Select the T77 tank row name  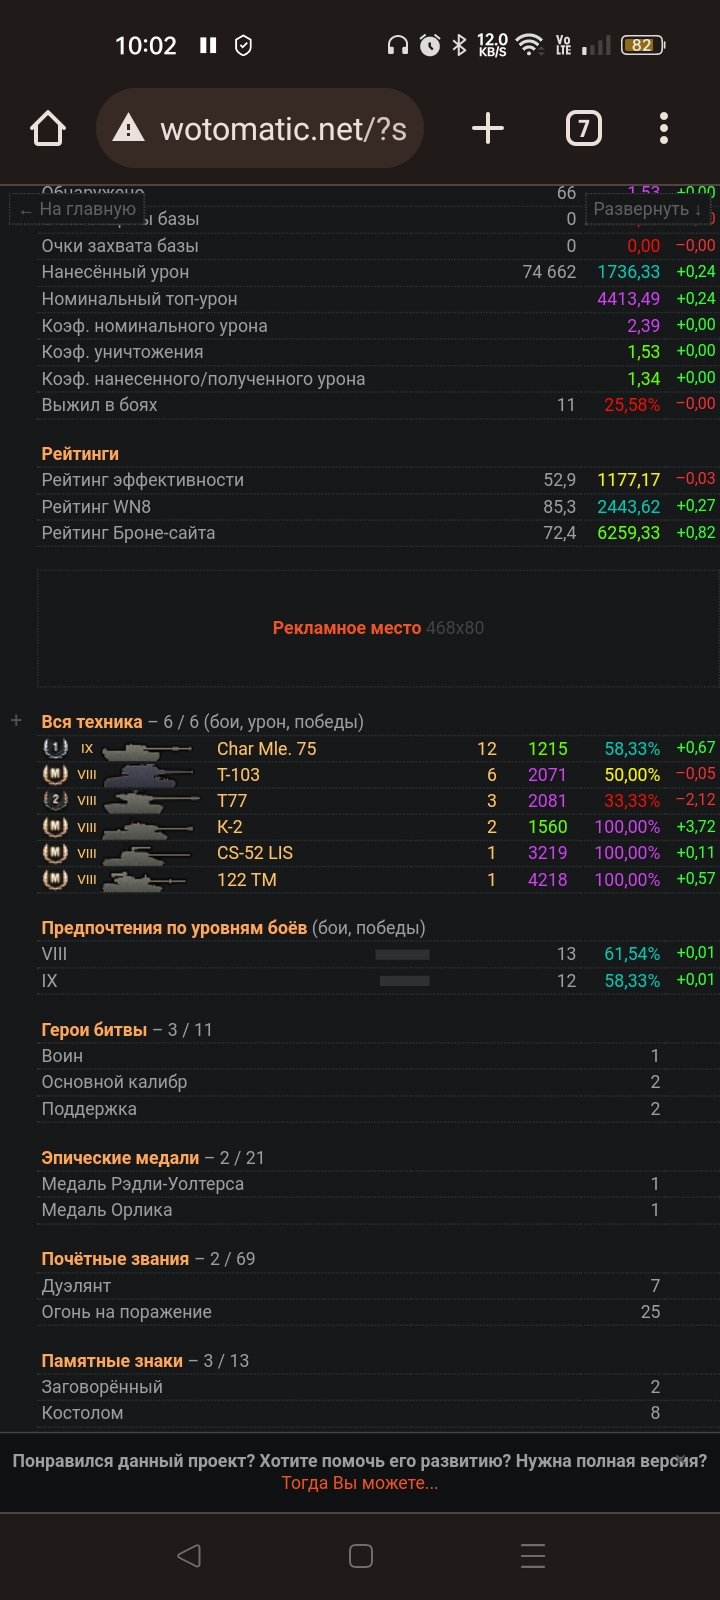coord(232,801)
